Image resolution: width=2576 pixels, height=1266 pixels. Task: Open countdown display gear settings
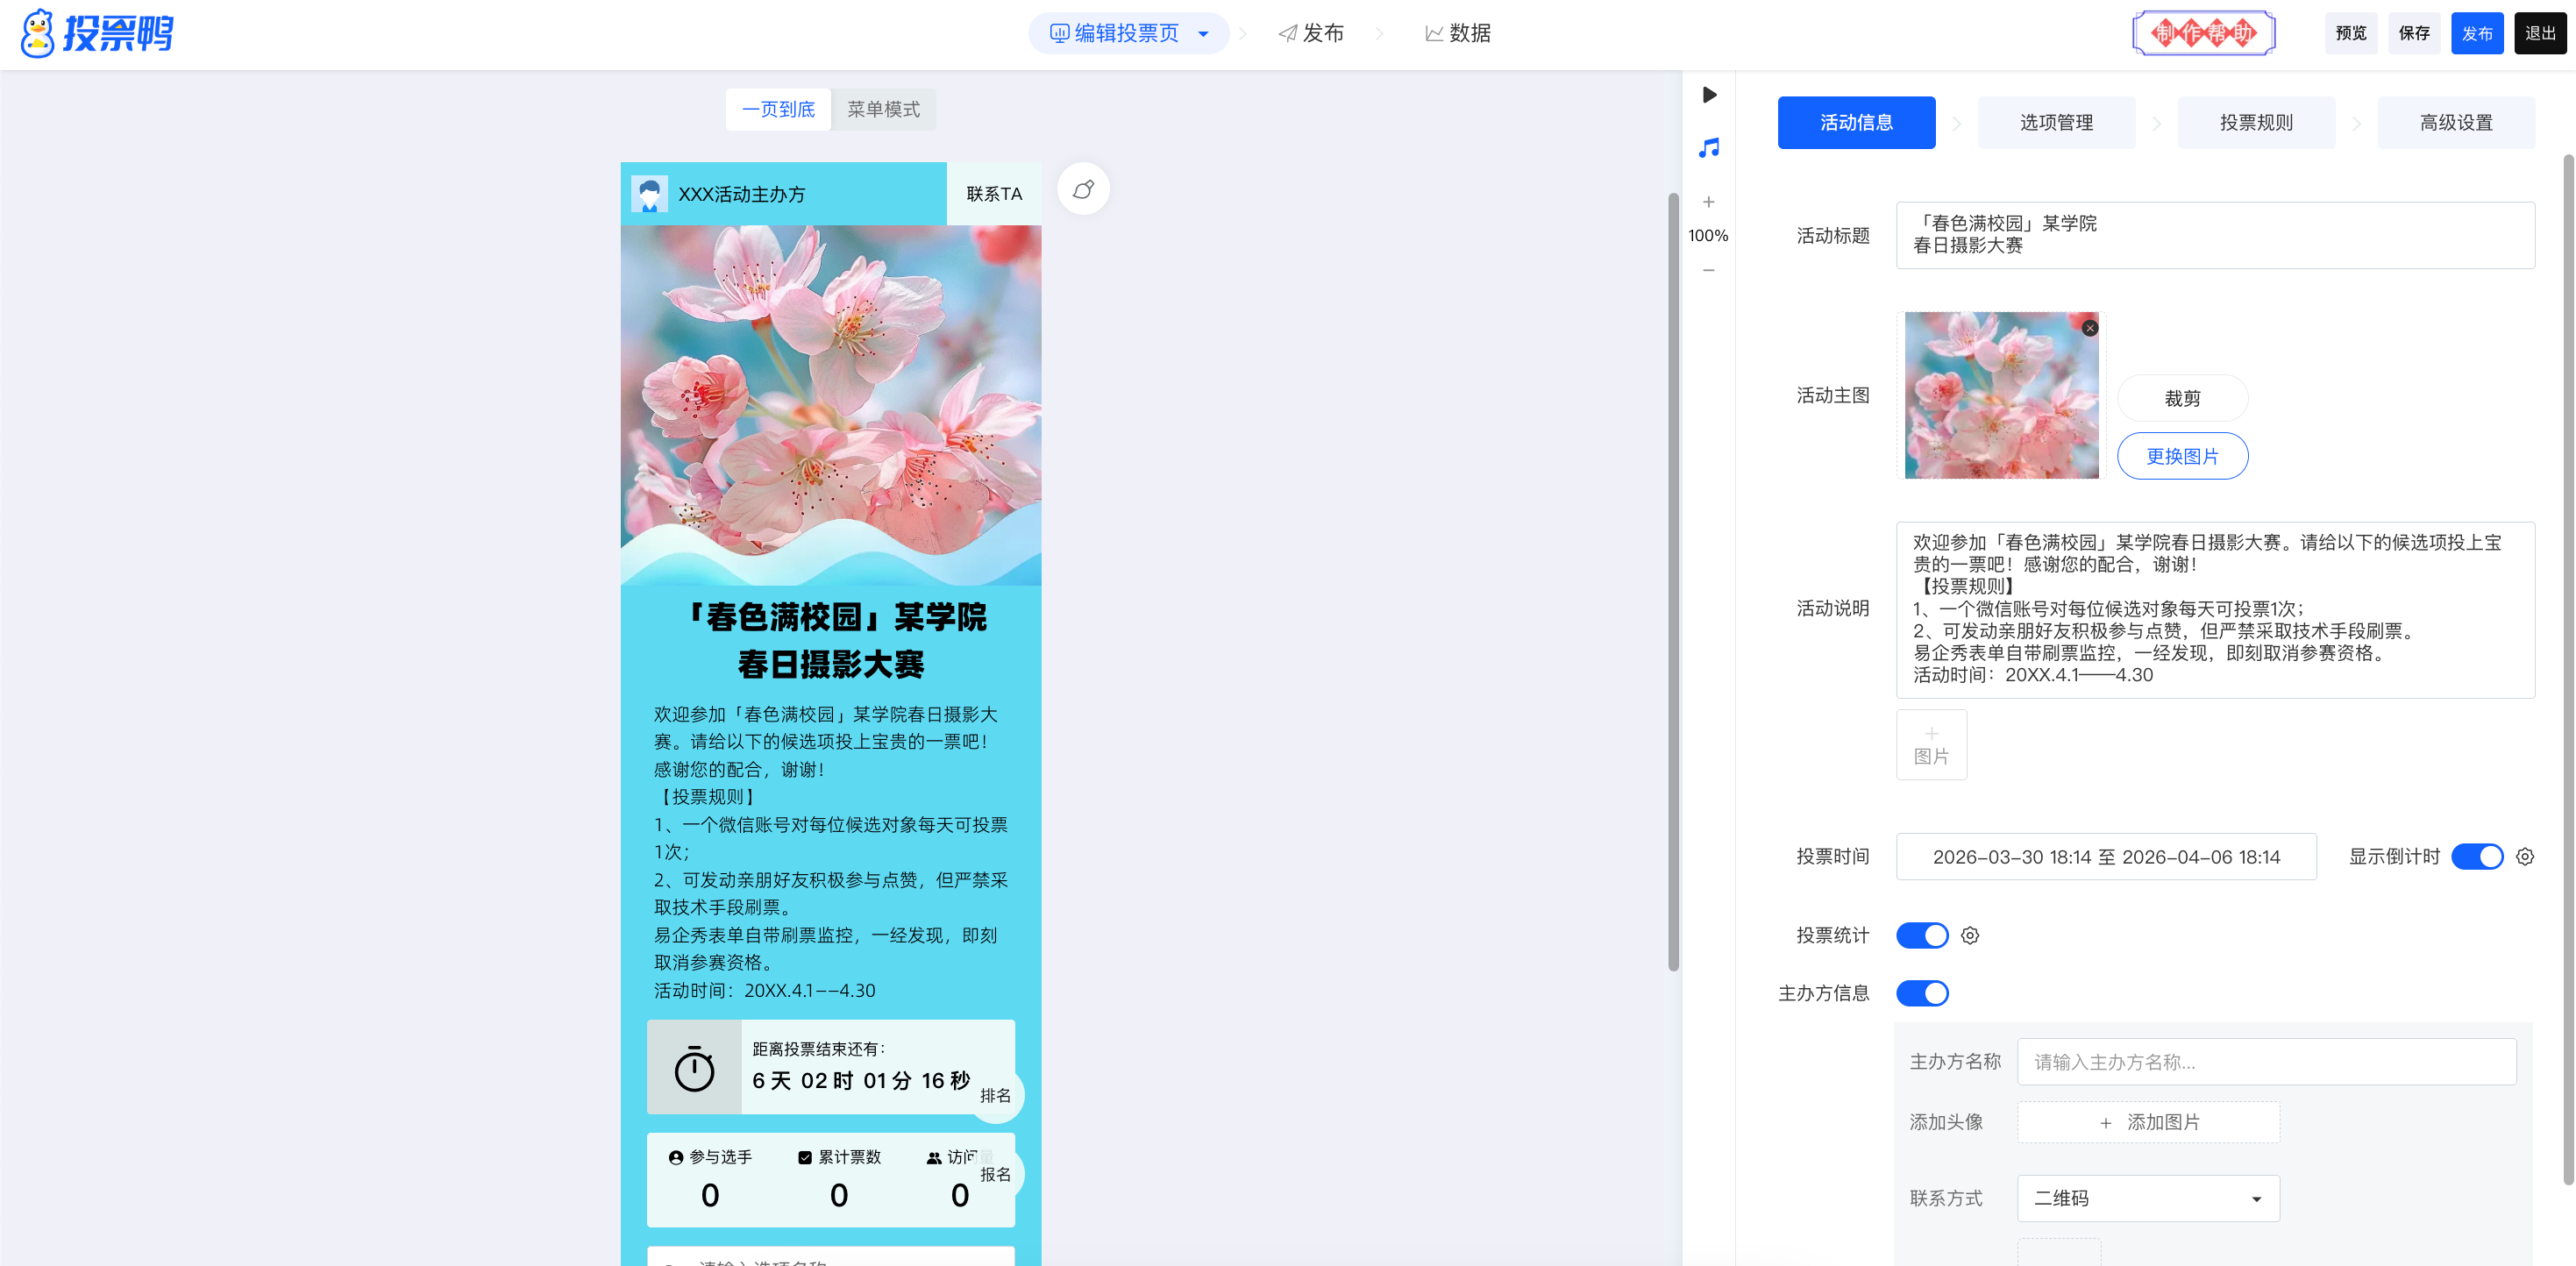click(2525, 857)
